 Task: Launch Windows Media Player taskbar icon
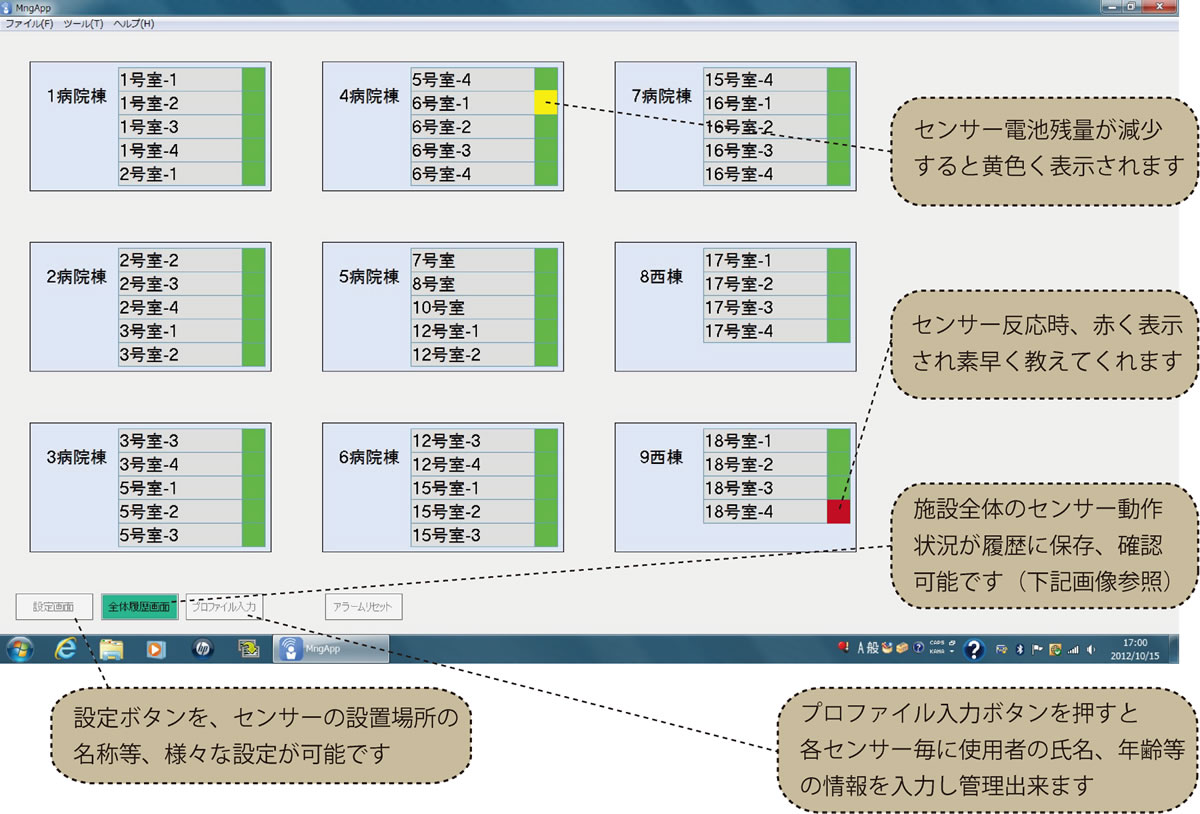156,649
